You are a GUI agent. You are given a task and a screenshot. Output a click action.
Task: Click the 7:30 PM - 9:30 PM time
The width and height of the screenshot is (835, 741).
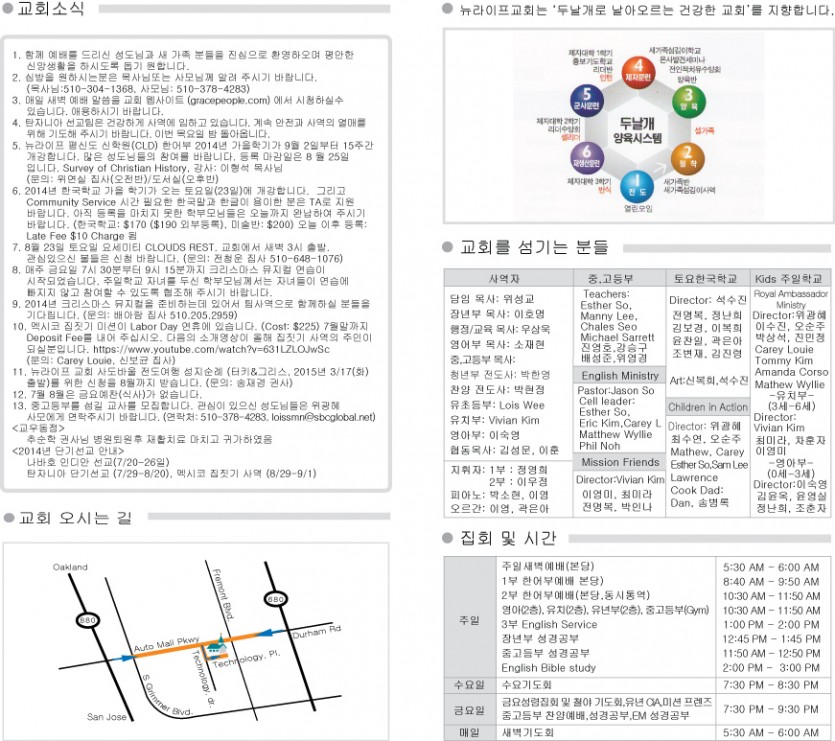[771, 710]
